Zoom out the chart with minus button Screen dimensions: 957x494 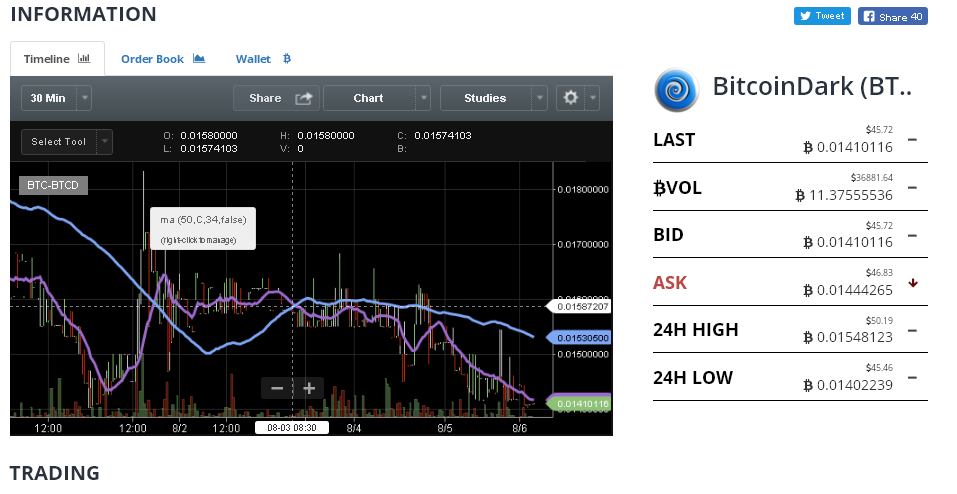[x=276, y=388]
